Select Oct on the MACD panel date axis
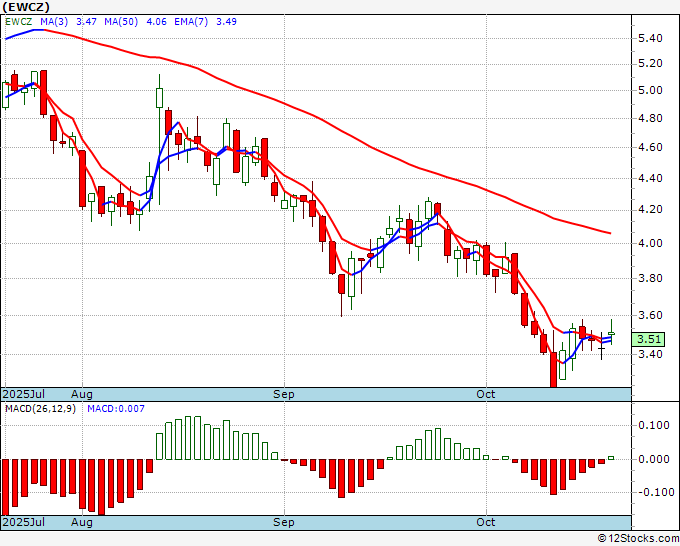The image size is (680, 546). [486, 522]
